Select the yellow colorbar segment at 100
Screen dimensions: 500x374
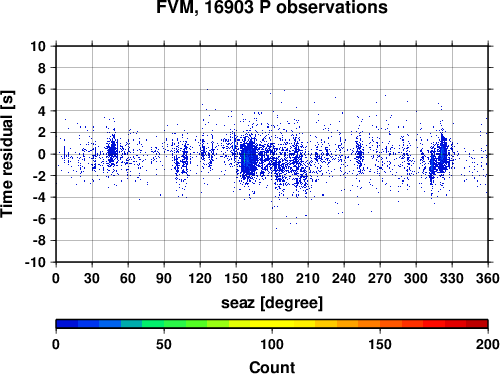[272, 324]
